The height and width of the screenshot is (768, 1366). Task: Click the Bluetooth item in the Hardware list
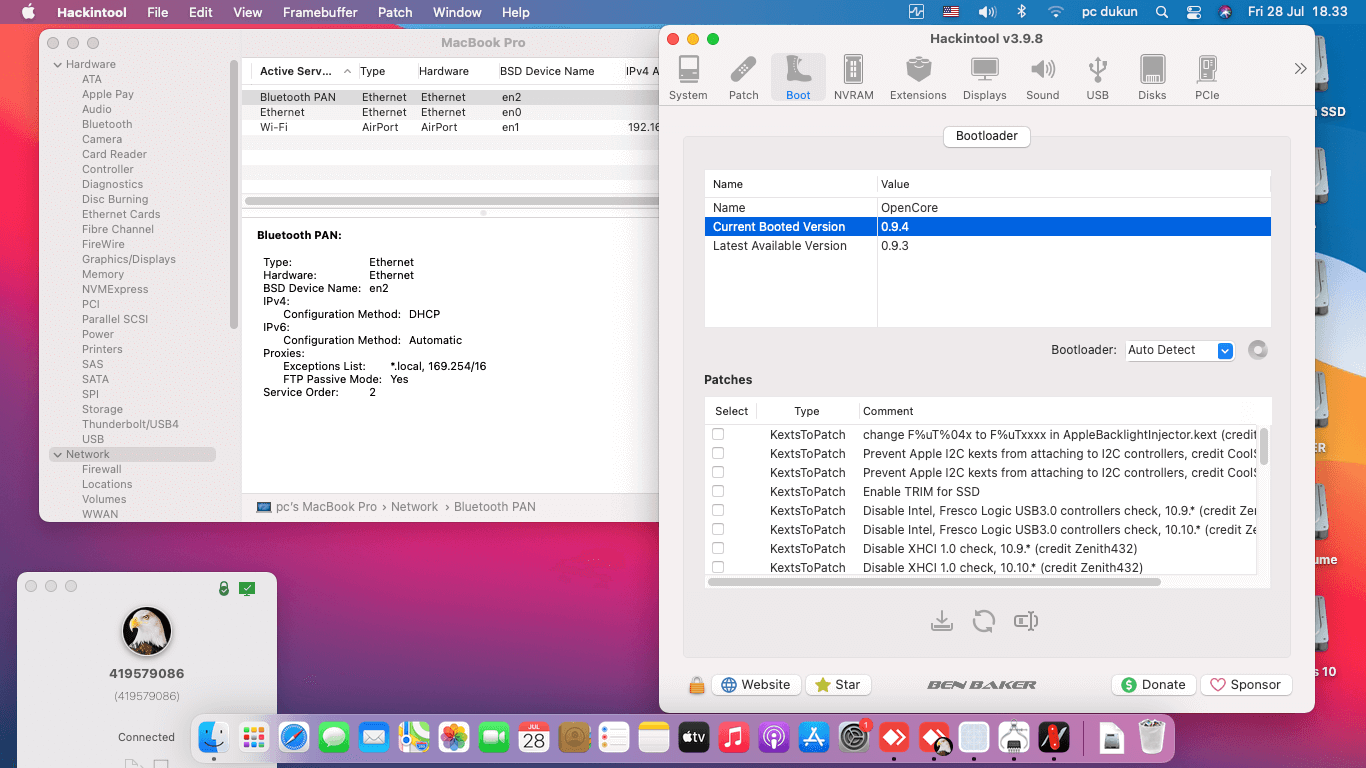pos(107,124)
